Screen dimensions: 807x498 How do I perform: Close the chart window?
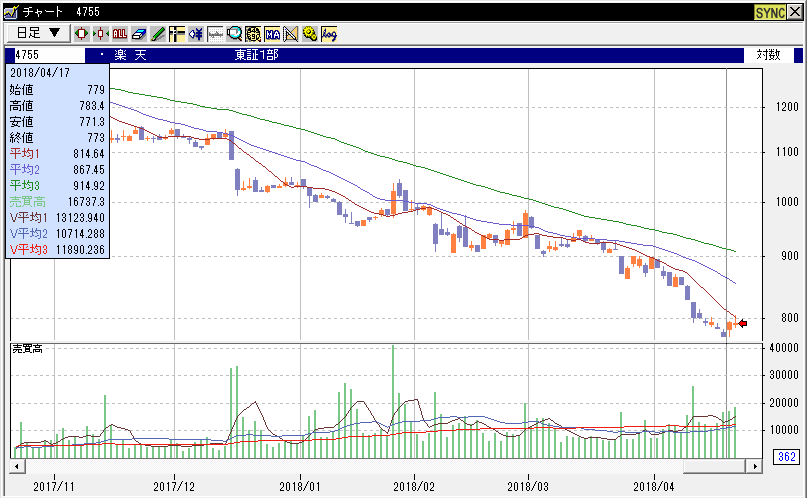(795, 10)
